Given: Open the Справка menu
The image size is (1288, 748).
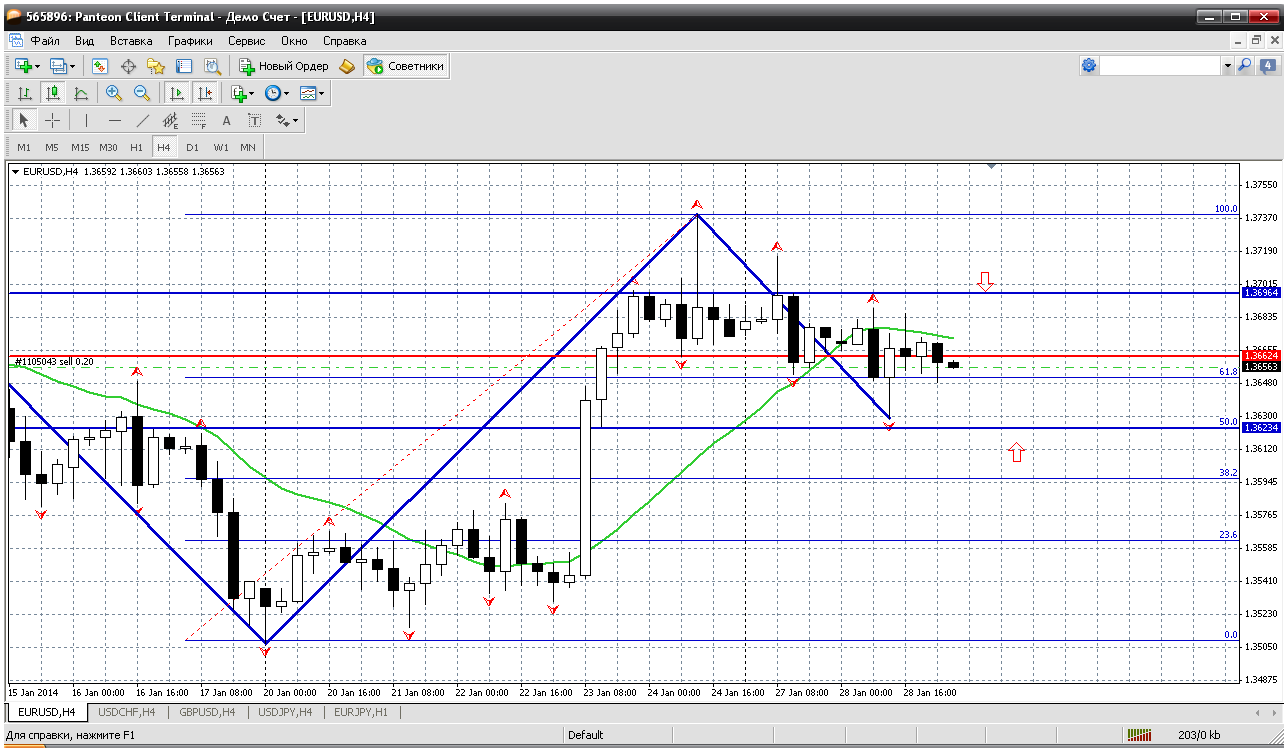Looking at the screenshot, I should [344, 41].
